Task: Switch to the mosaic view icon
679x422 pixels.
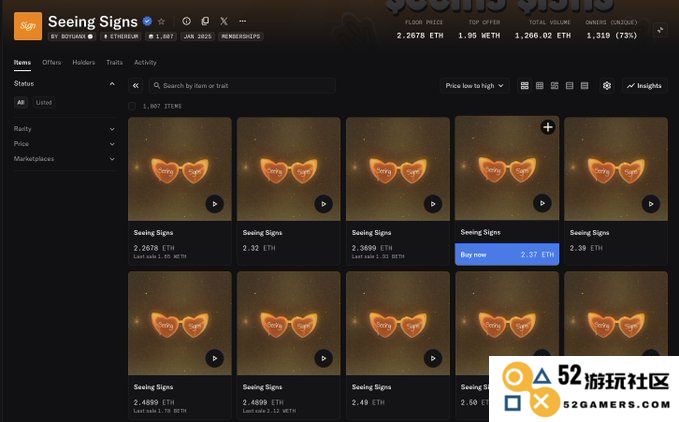Action: 554,86
